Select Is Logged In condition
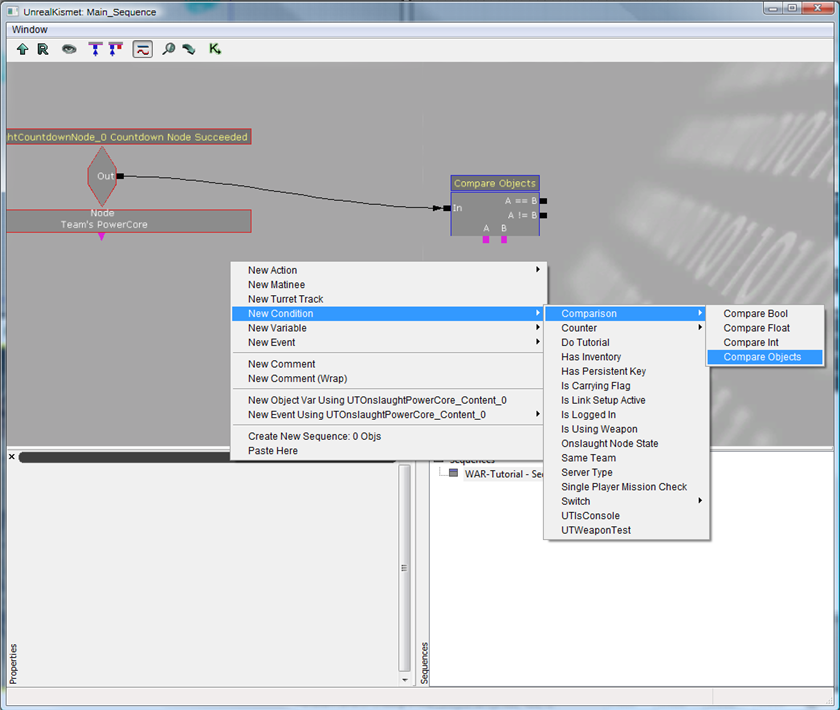This screenshot has height=710, width=840. pyautogui.click(x=626, y=415)
